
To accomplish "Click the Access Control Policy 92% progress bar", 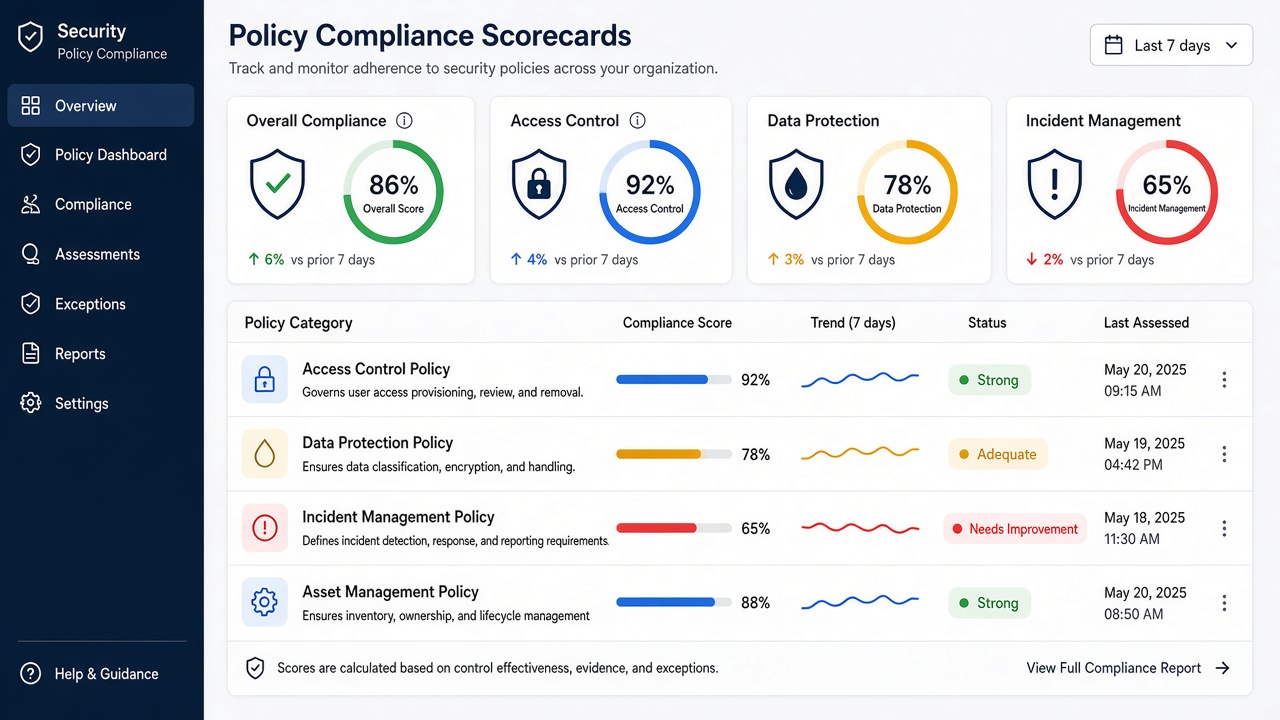I will 673,380.
